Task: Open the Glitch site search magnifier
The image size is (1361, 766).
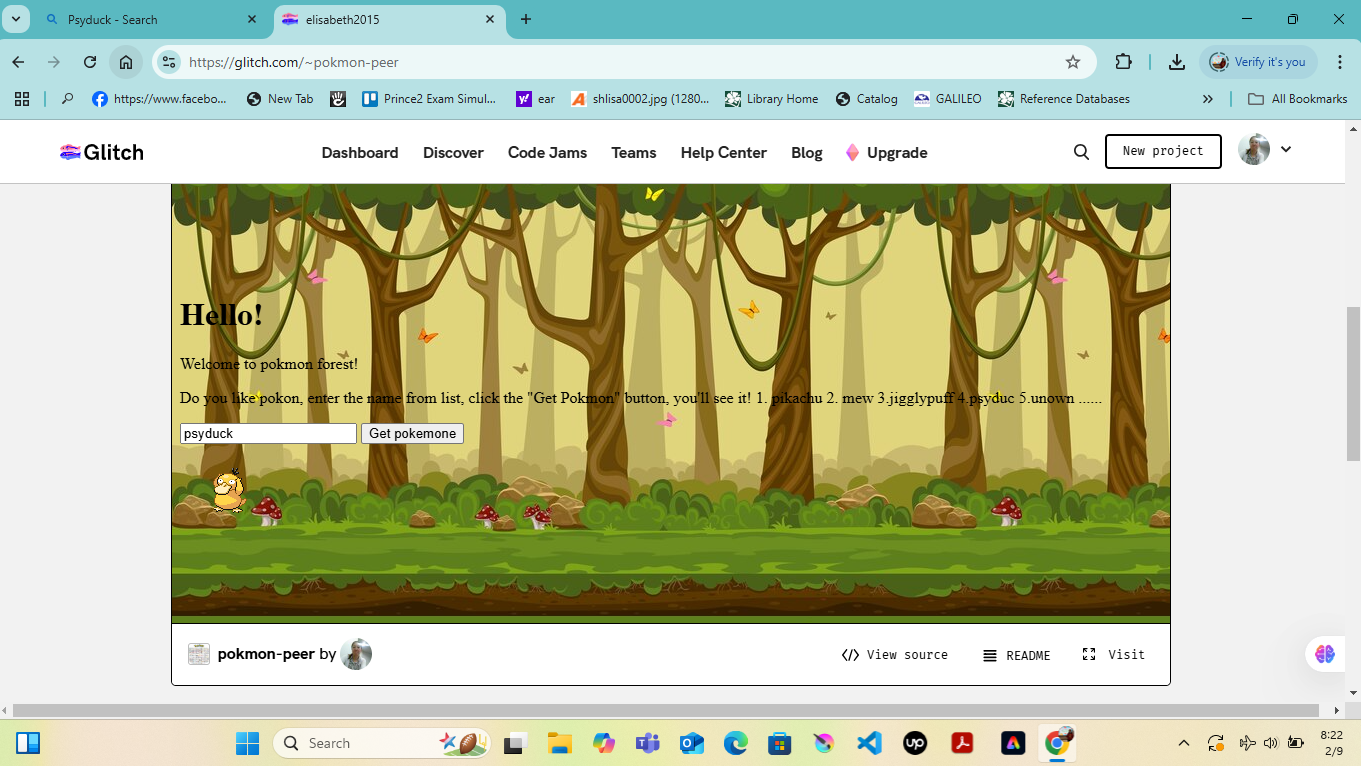Action: pyautogui.click(x=1081, y=152)
